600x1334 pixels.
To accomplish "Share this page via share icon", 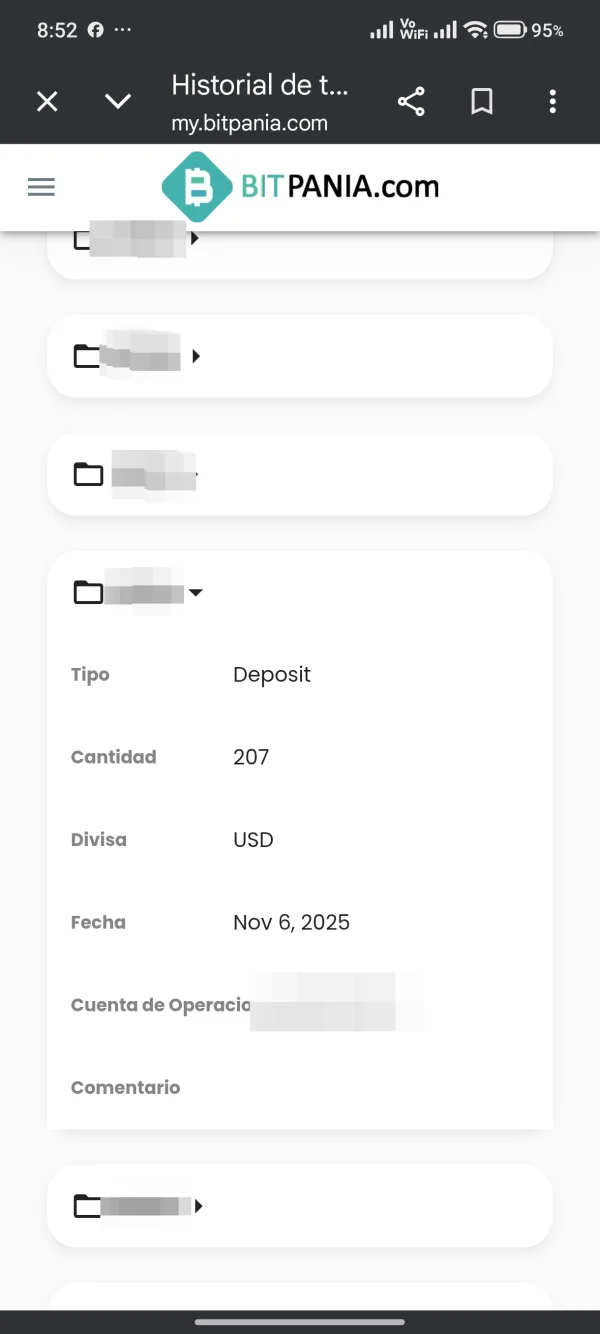I will pos(411,101).
